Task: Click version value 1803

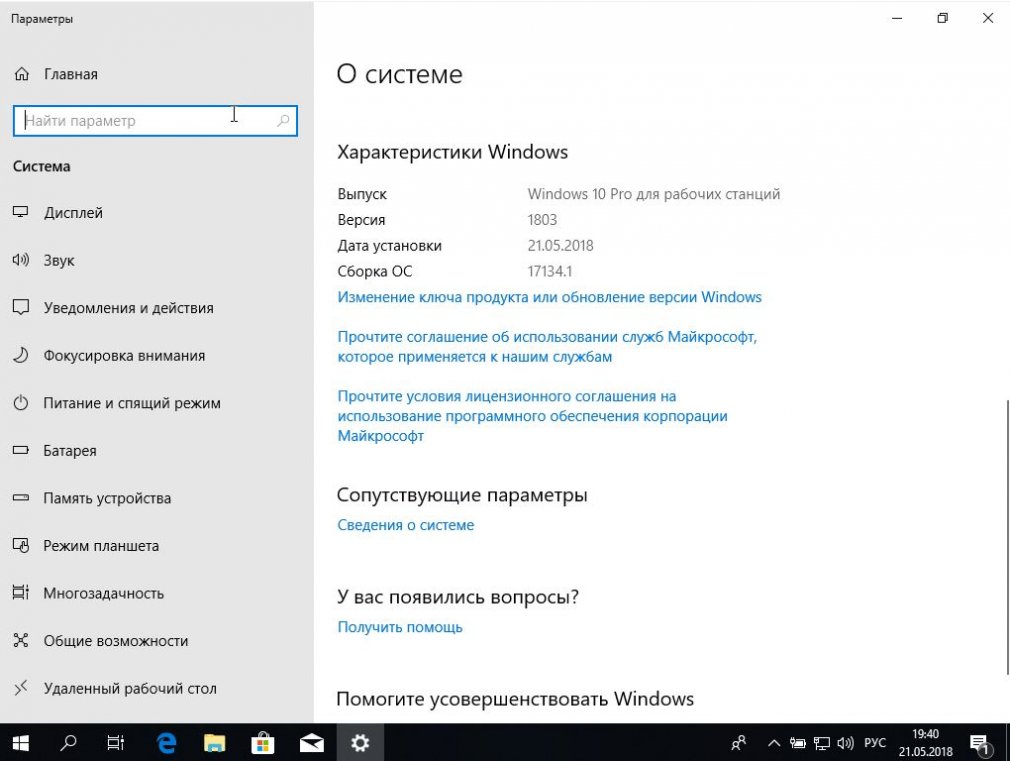Action: (x=542, y=220)
